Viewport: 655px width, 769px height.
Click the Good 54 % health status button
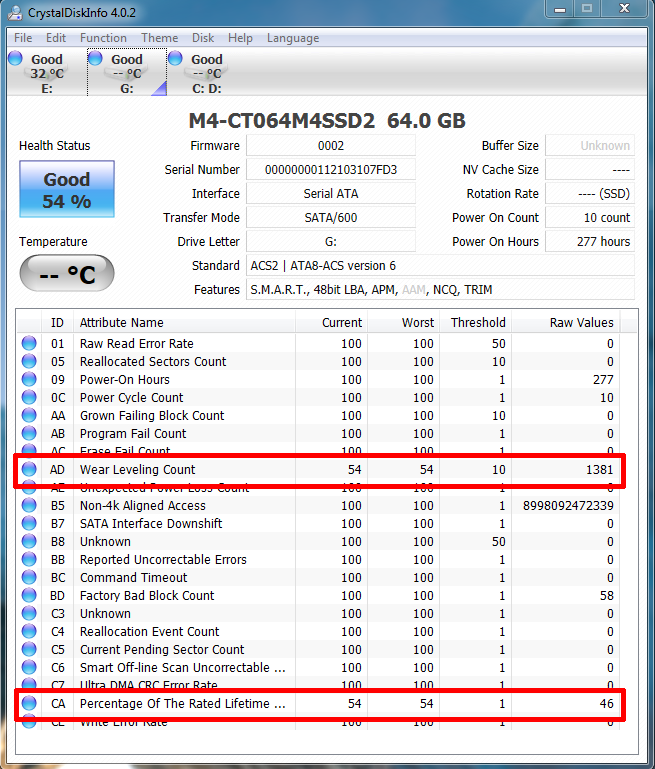pyautogui.click(x=67, y=189)
